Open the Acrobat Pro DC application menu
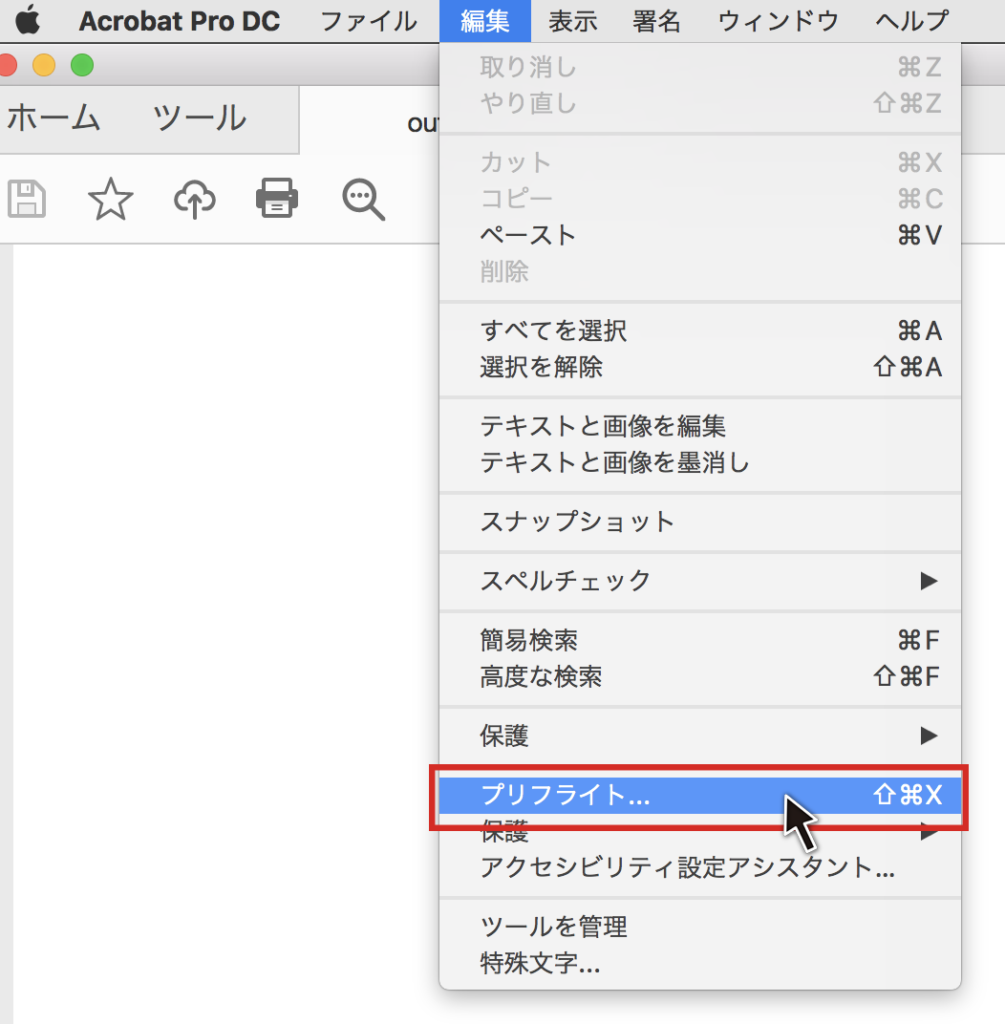1005x1024 pixels. click(x=180, y=21)
